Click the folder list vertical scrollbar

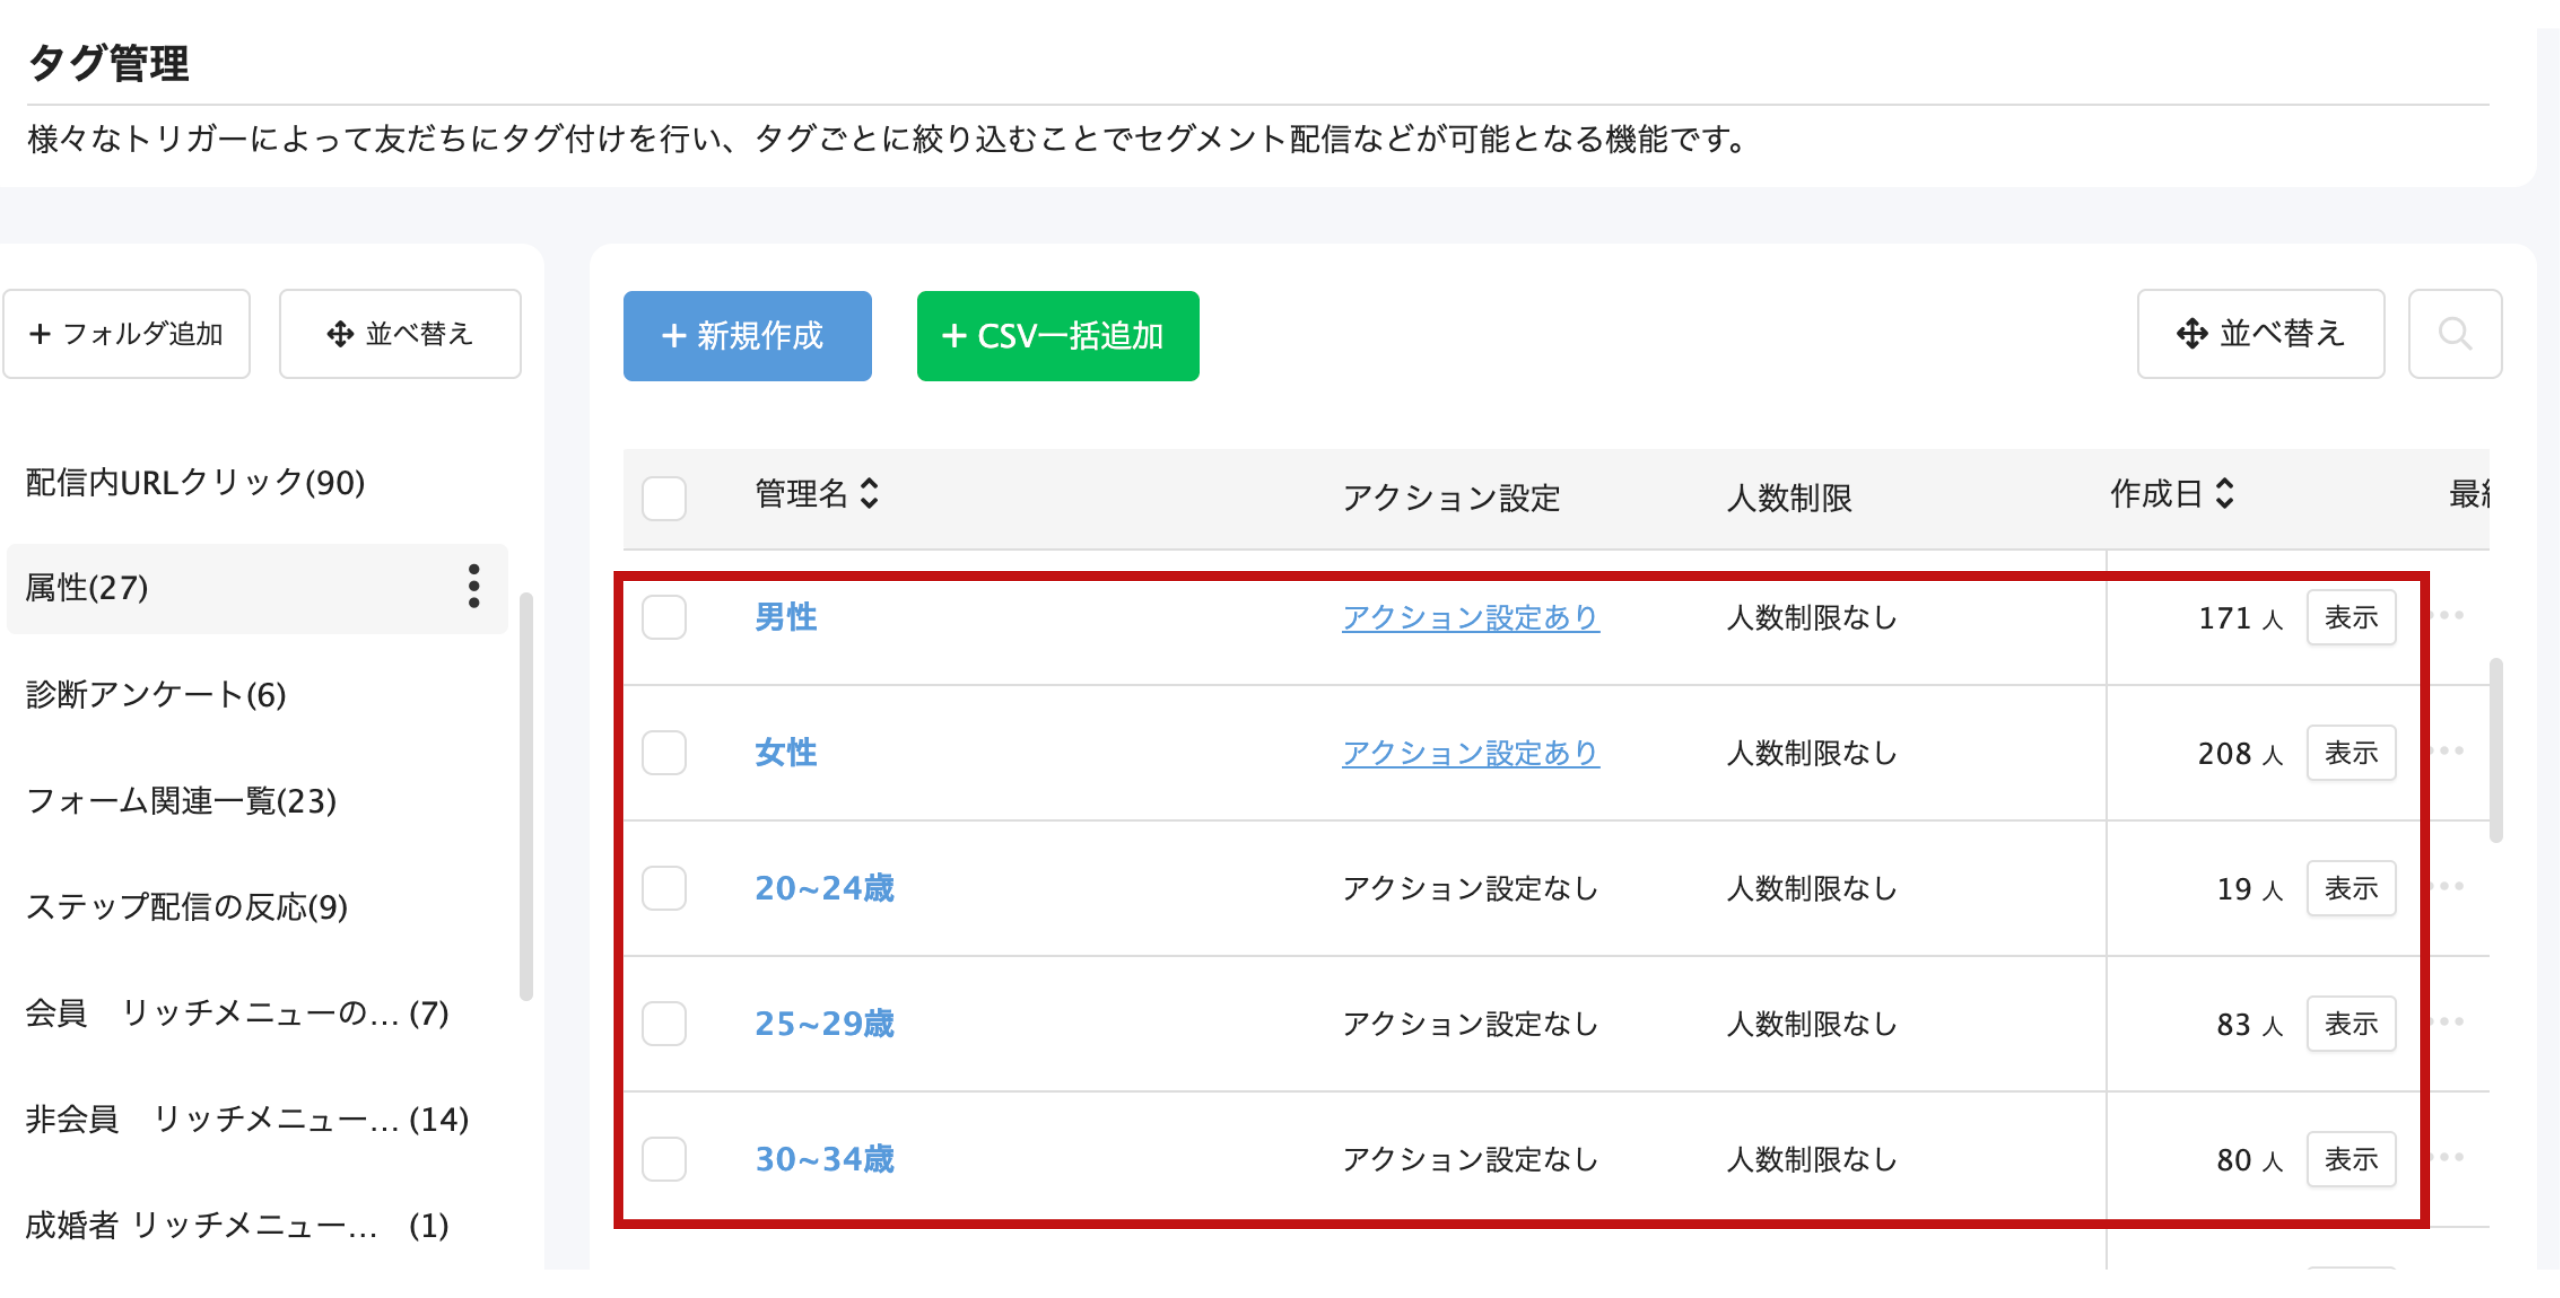526,796
